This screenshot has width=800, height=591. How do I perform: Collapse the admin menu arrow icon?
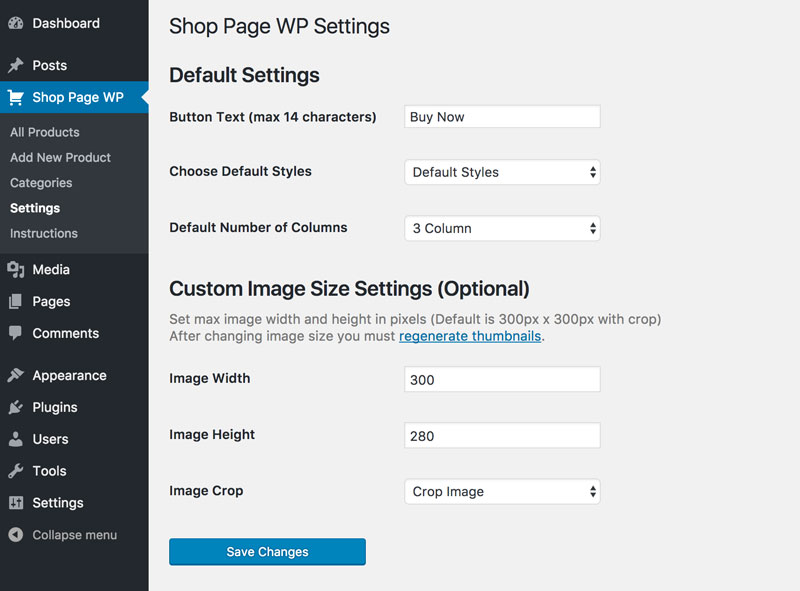(16, 534)
